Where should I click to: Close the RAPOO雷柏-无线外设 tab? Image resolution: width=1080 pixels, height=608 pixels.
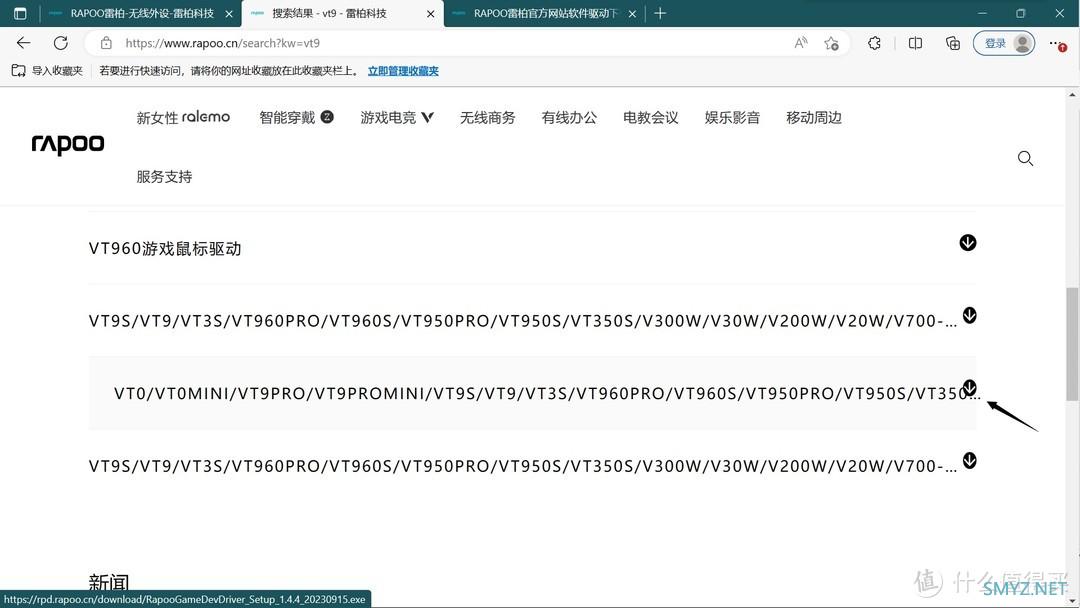pos(229,14)
